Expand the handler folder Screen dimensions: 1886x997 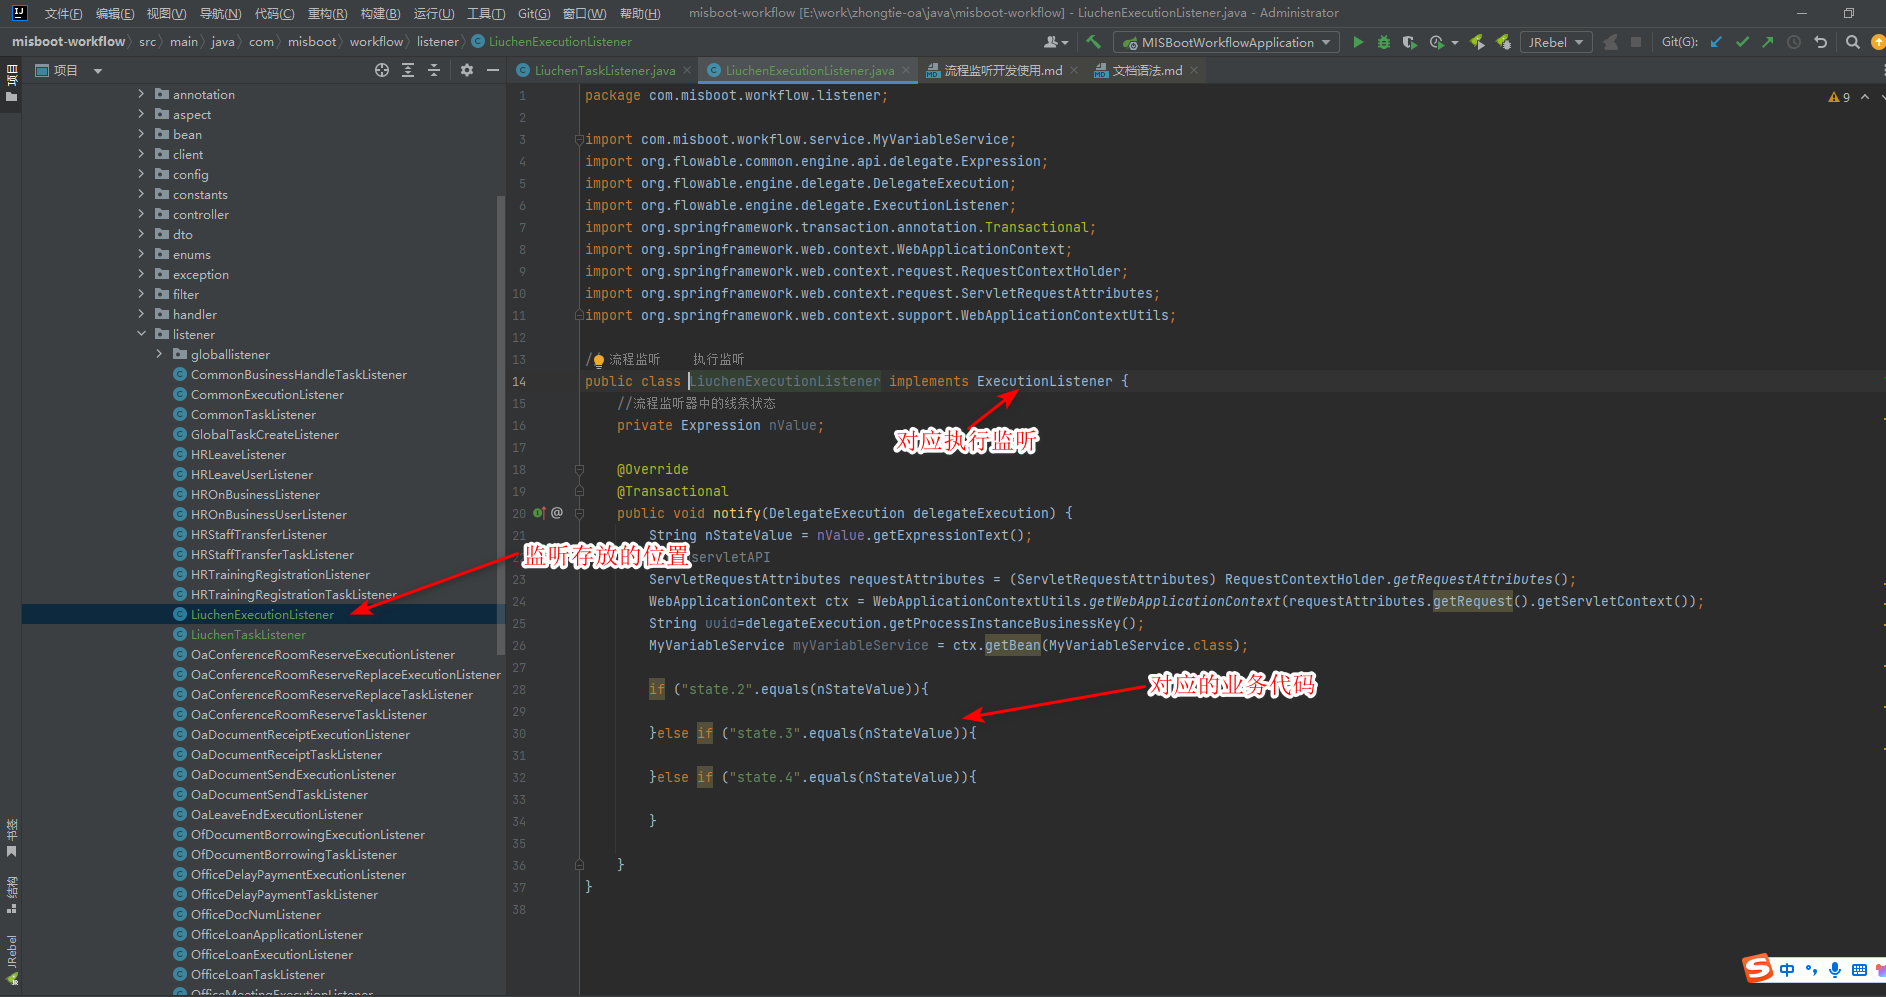141,314
